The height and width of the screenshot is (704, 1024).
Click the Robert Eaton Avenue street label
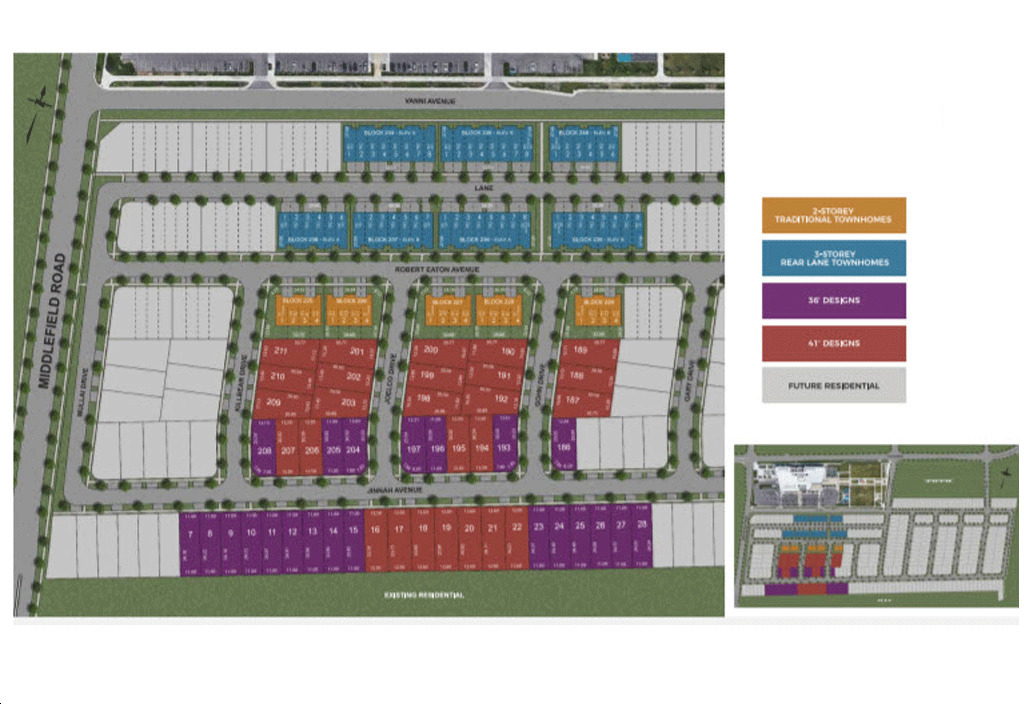pos(435,270)
